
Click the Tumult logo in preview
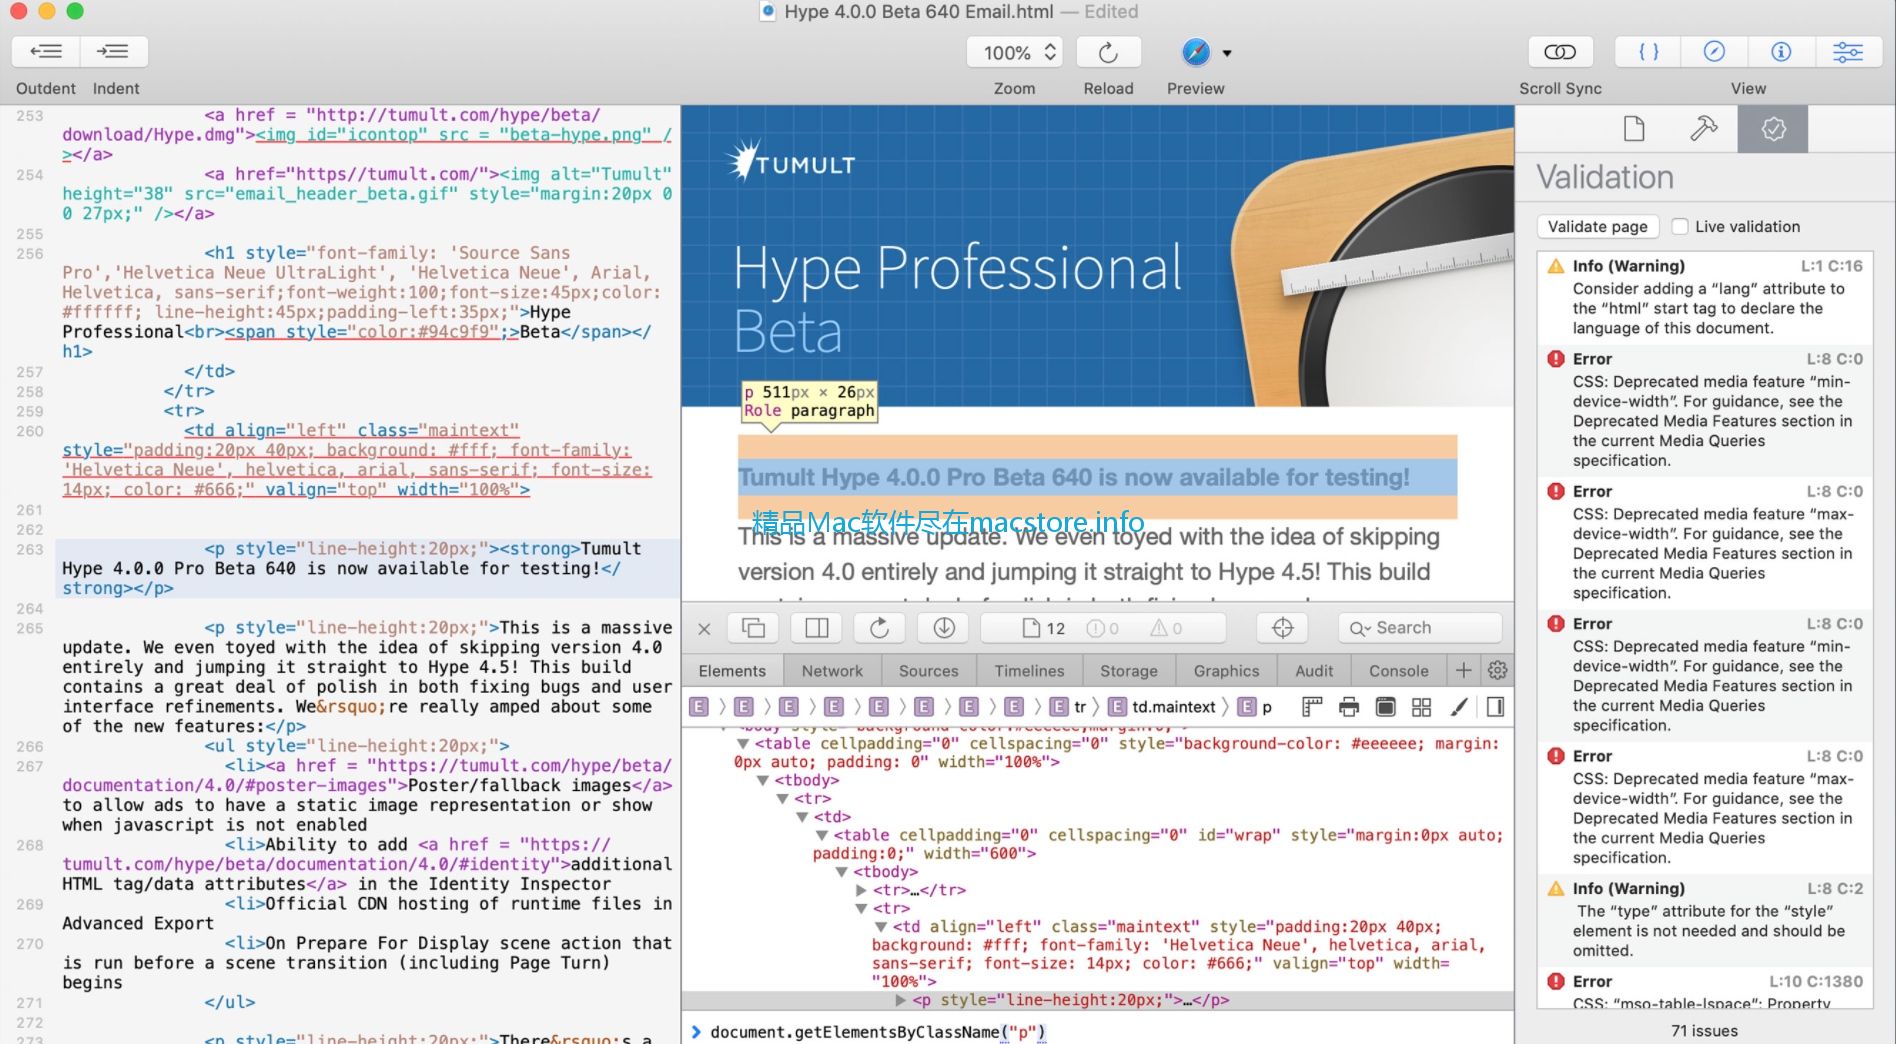pyautogui.click(x=790, y=162)
